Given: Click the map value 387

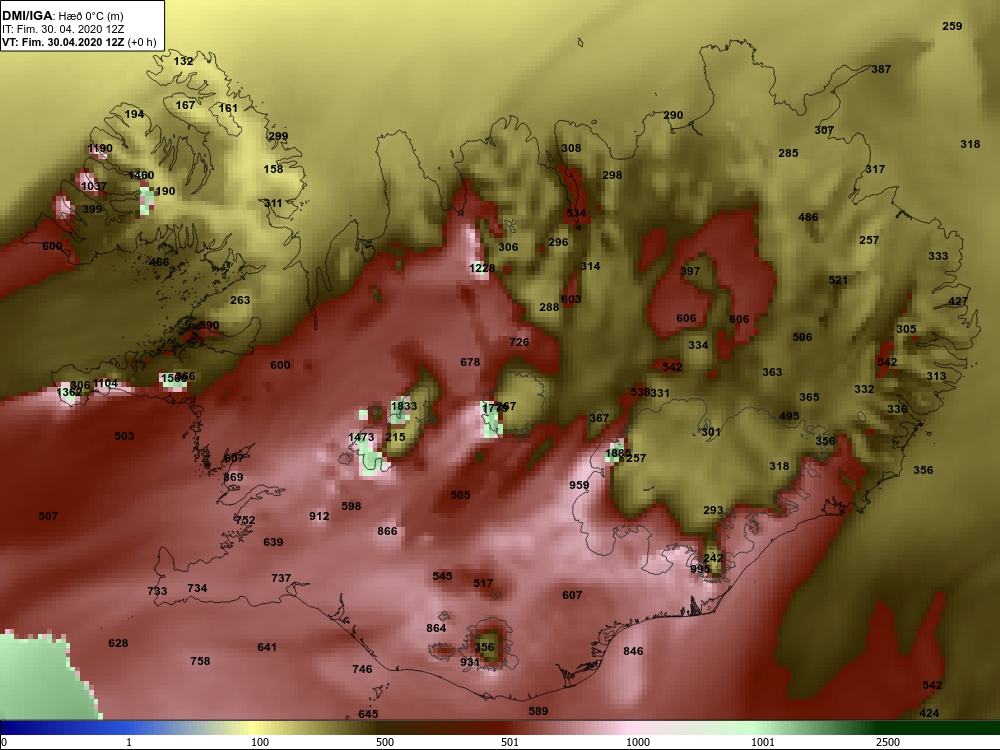Looking at the screenshot, I should pos(881,70).
